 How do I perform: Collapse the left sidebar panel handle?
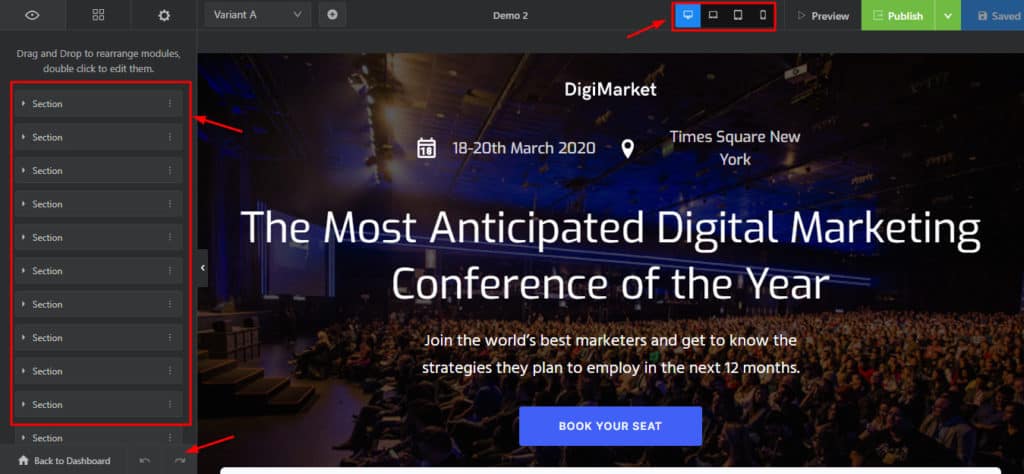click(x=202, y=268)
